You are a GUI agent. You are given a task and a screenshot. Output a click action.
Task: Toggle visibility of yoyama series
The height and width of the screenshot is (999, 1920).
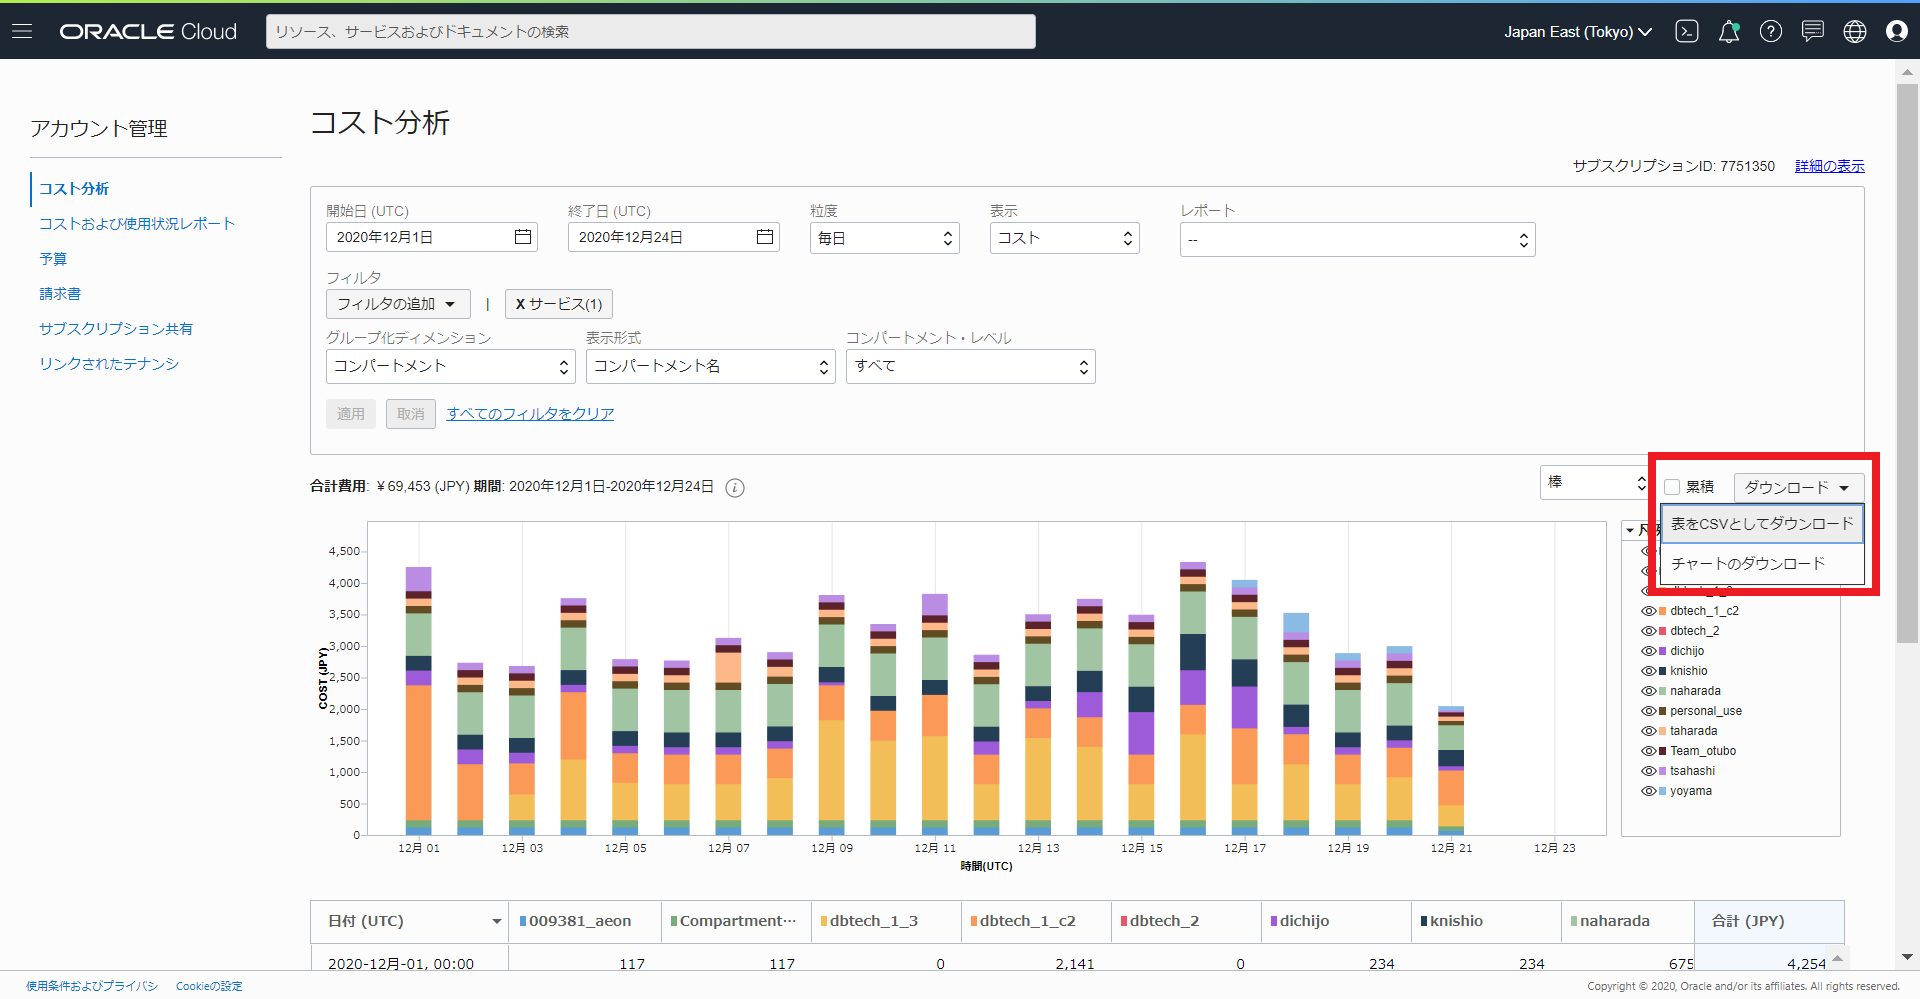coord(1648,791)
